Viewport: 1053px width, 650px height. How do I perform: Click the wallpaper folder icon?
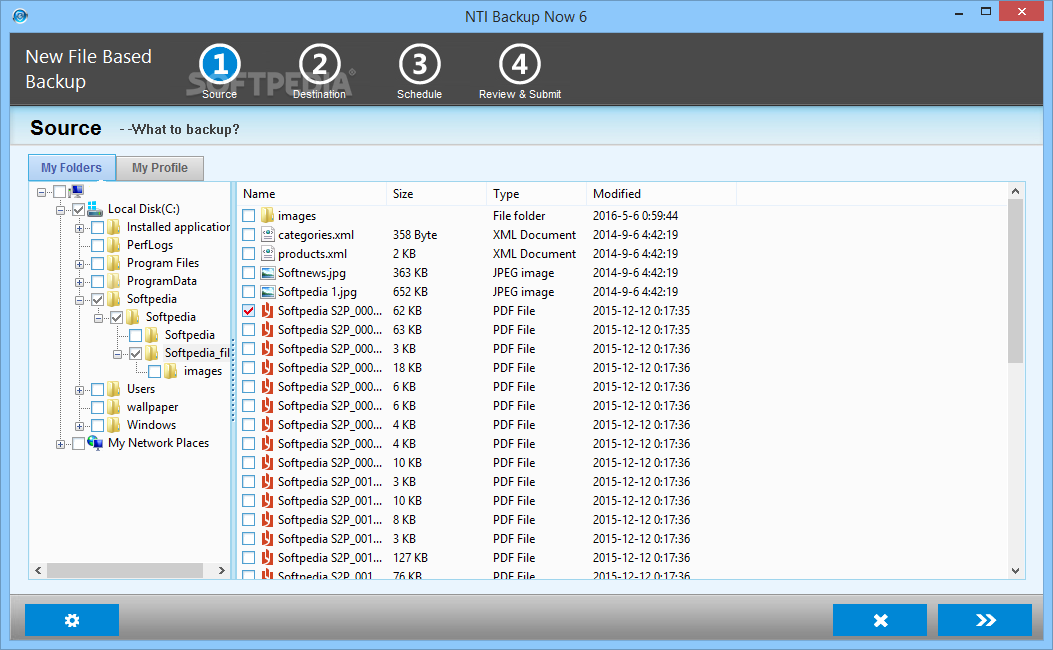coord(114,407)
